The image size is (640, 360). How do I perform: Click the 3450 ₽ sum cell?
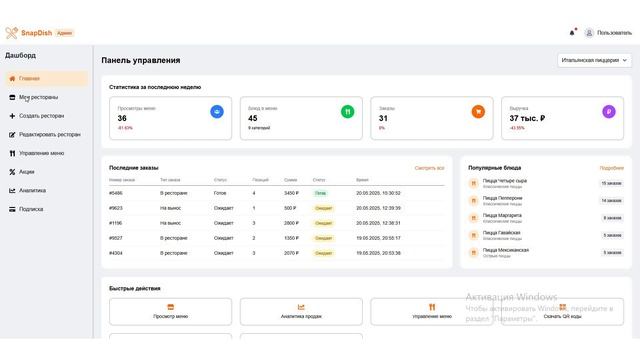(291, 193)
